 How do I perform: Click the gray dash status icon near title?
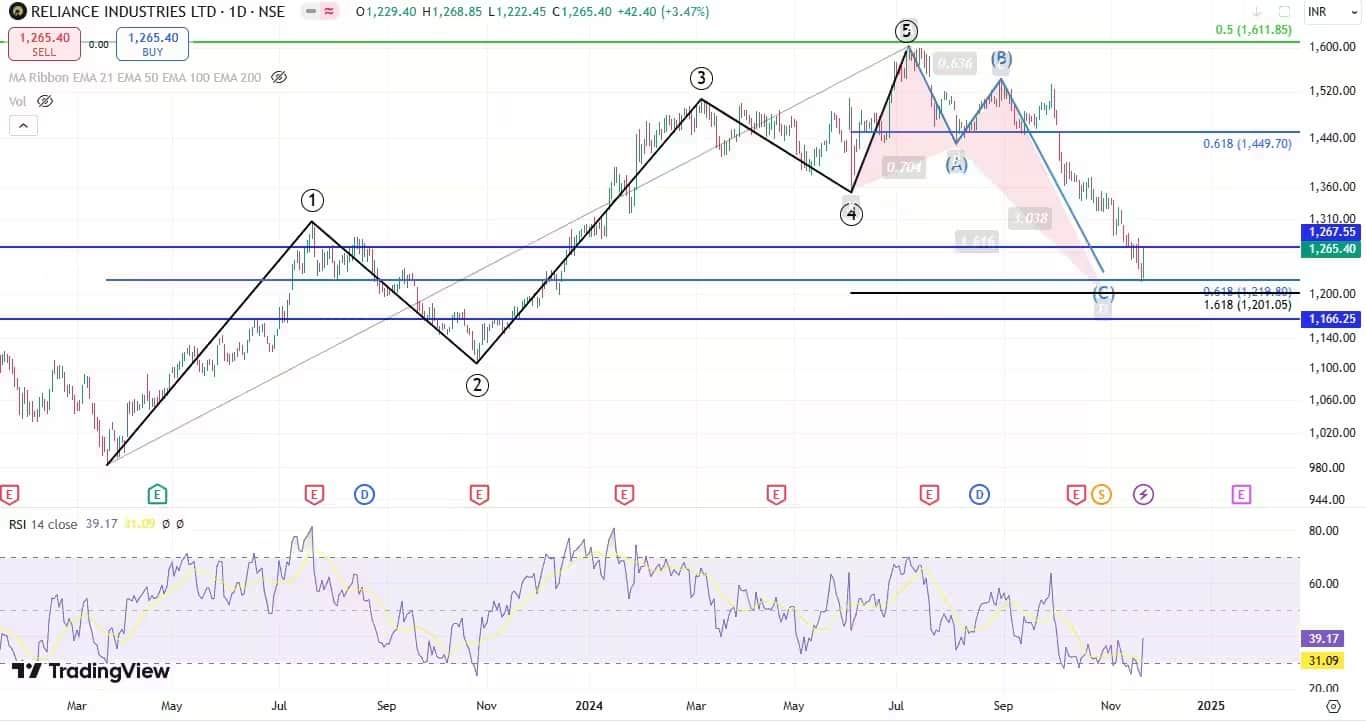point(308,12)
